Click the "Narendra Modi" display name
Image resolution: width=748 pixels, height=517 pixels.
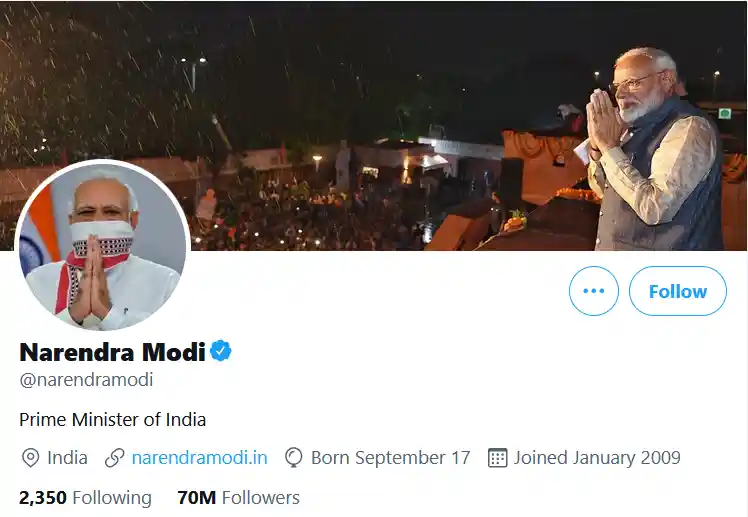pos(112,352)
